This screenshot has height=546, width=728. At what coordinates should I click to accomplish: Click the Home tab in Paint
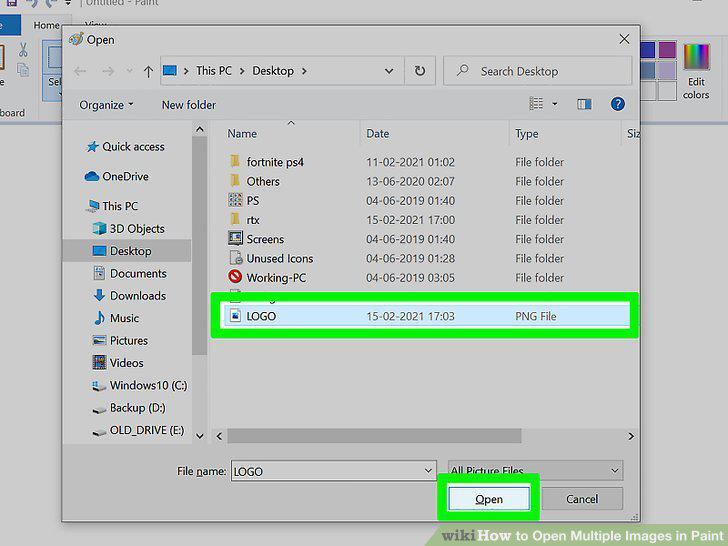[x=46, y=25]
